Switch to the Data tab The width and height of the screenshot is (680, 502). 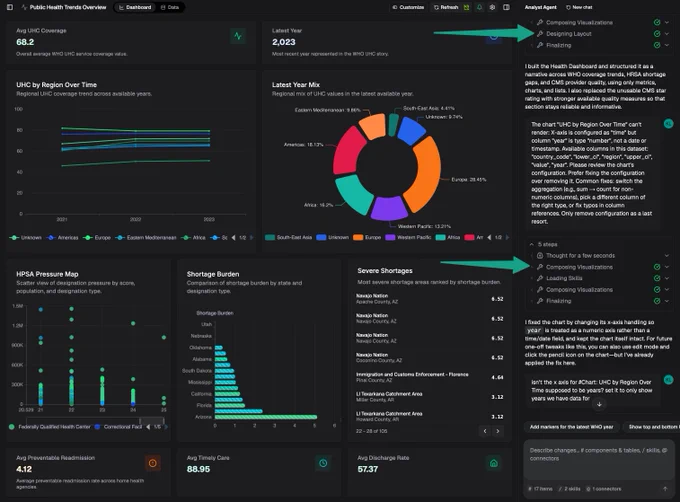[x=170, y=7]
